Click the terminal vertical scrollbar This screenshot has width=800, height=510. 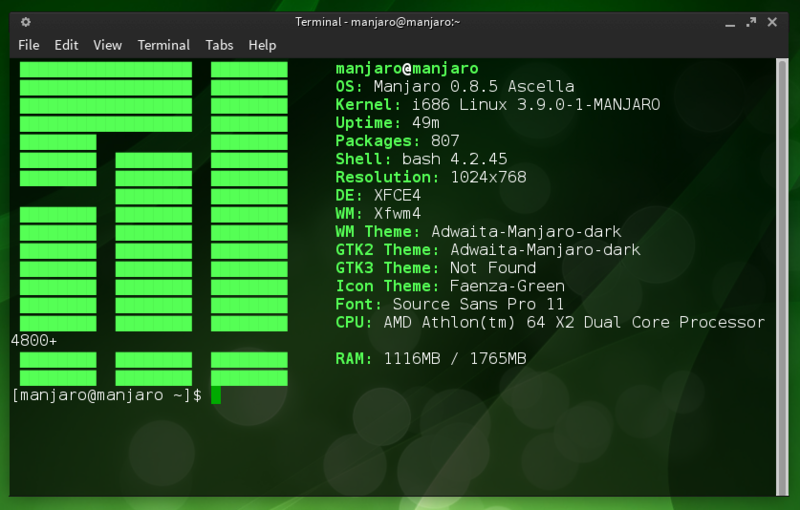(x=782, y=277)
